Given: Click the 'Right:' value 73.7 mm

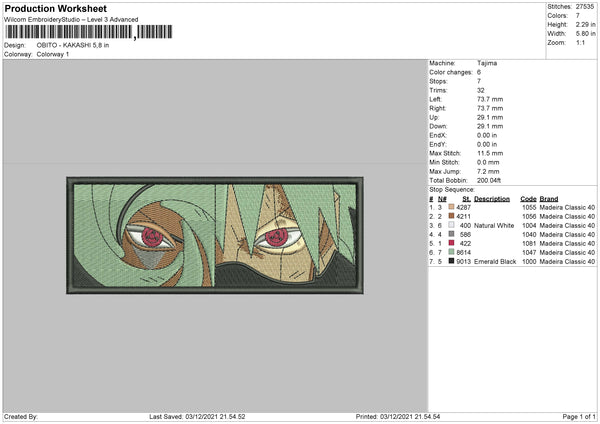Looking at the screenshot, I should pyautogui.click(x=490, y=108).
